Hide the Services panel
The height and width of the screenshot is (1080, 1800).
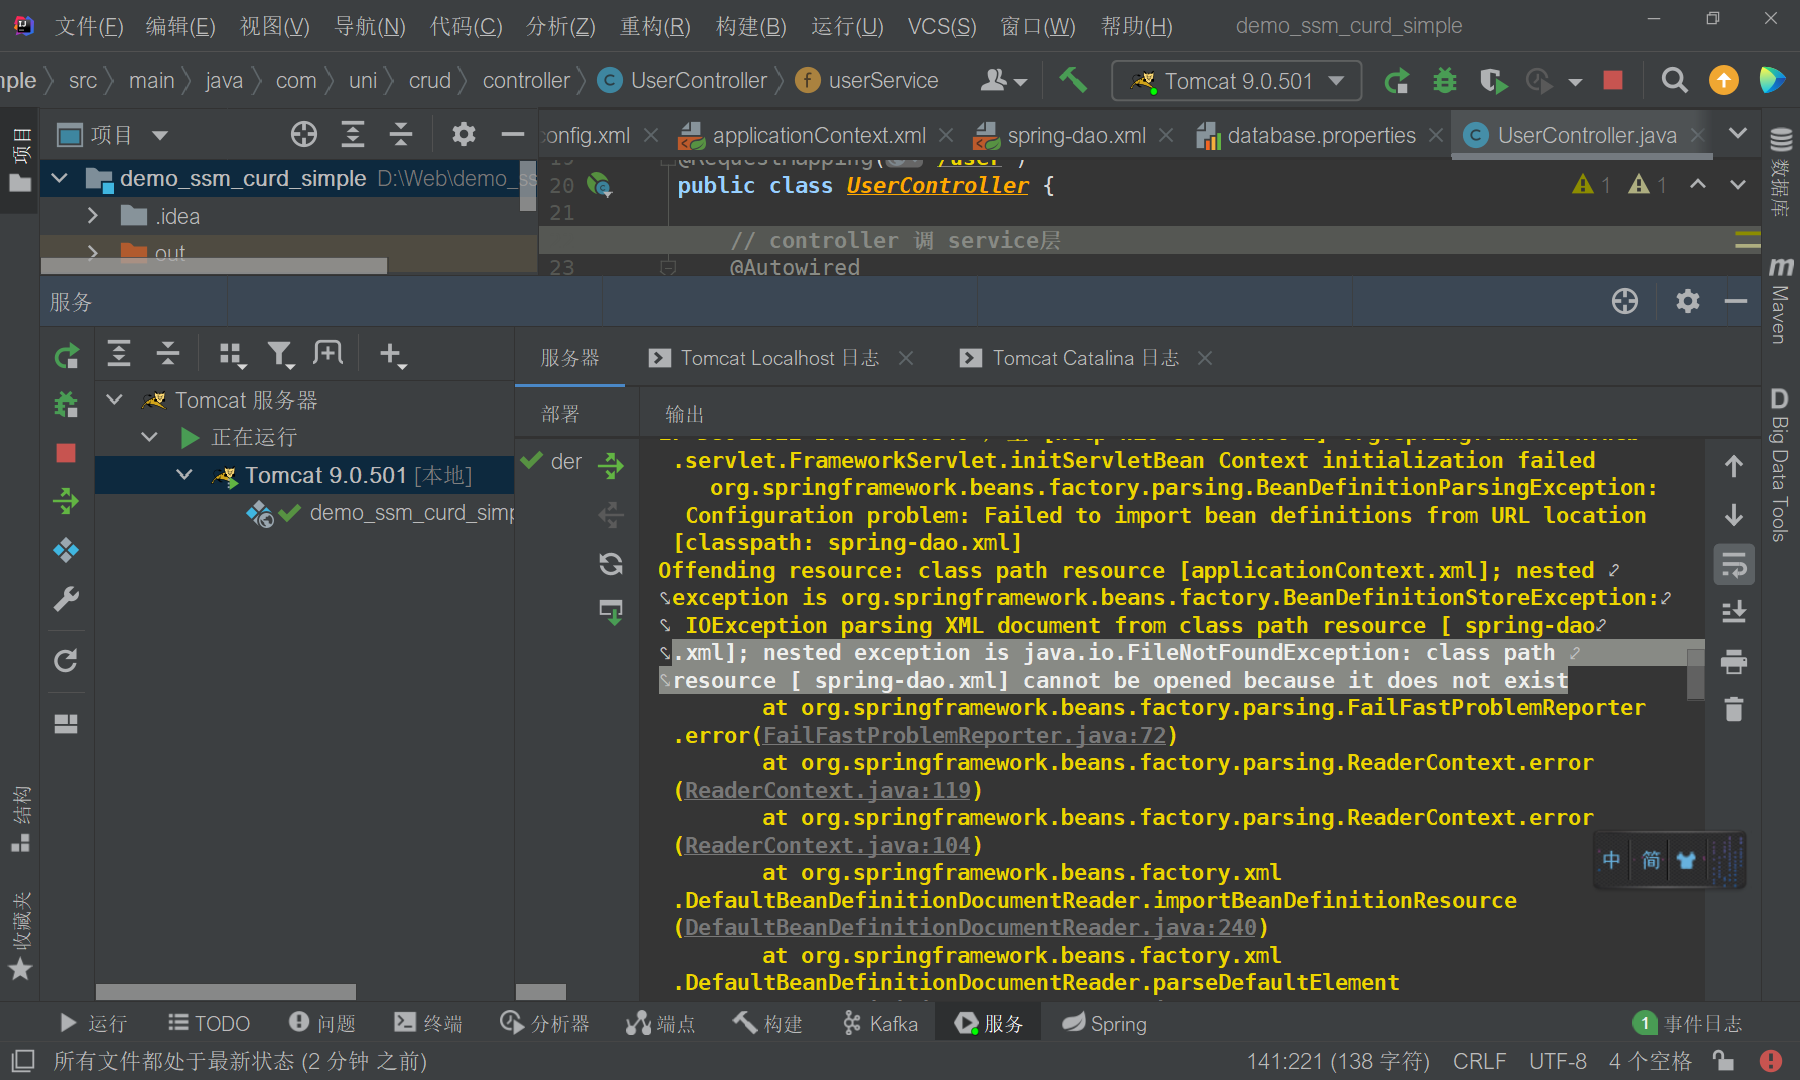(x=1736, y=301)
